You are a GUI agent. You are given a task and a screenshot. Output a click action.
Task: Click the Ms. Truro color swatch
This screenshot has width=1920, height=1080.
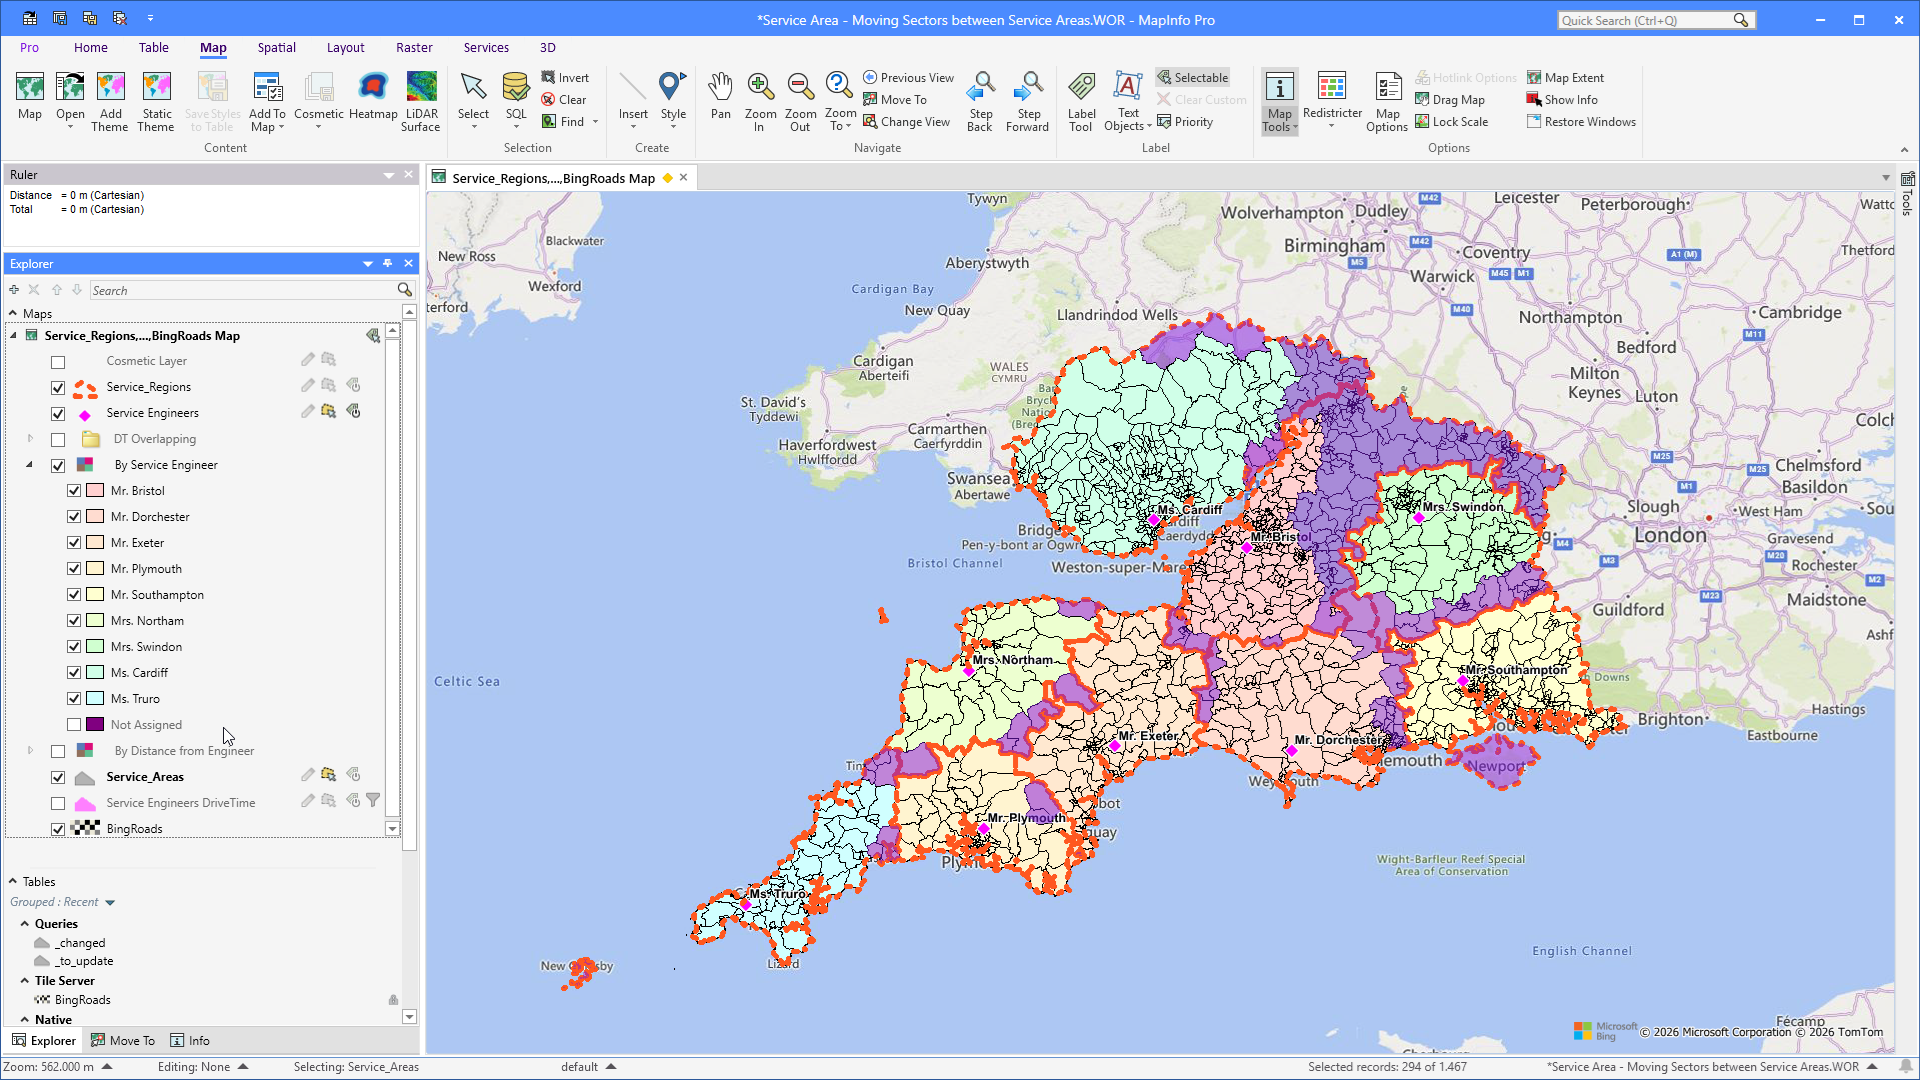95,699
